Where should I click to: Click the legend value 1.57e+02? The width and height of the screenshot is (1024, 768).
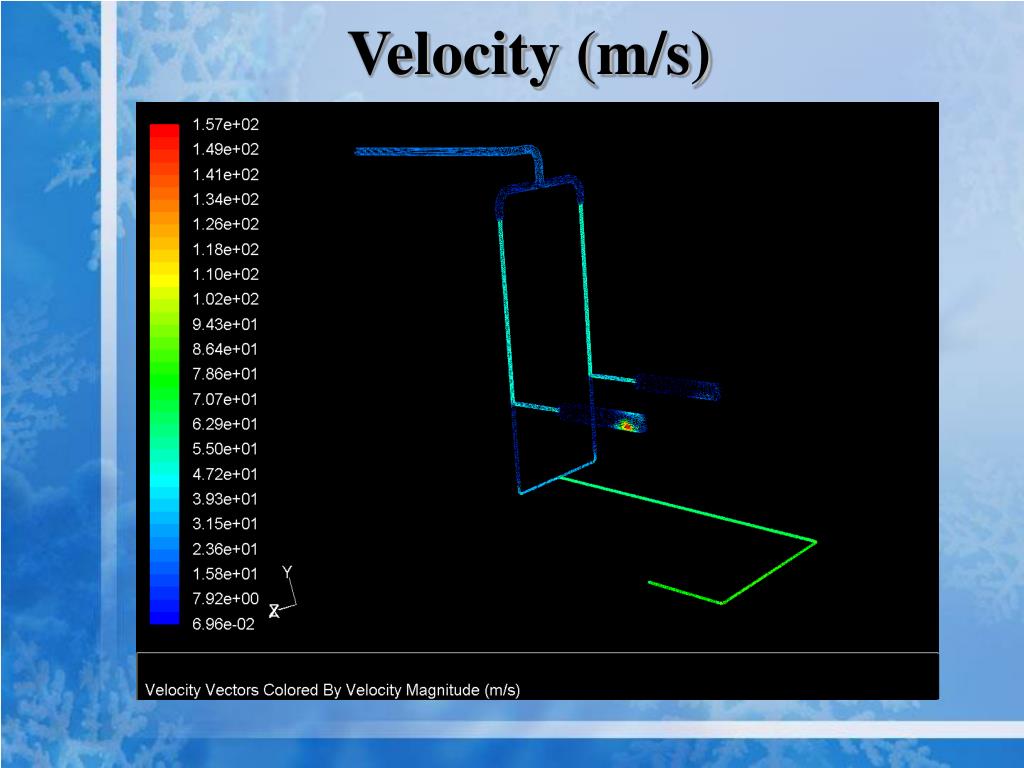click(225, 124)
